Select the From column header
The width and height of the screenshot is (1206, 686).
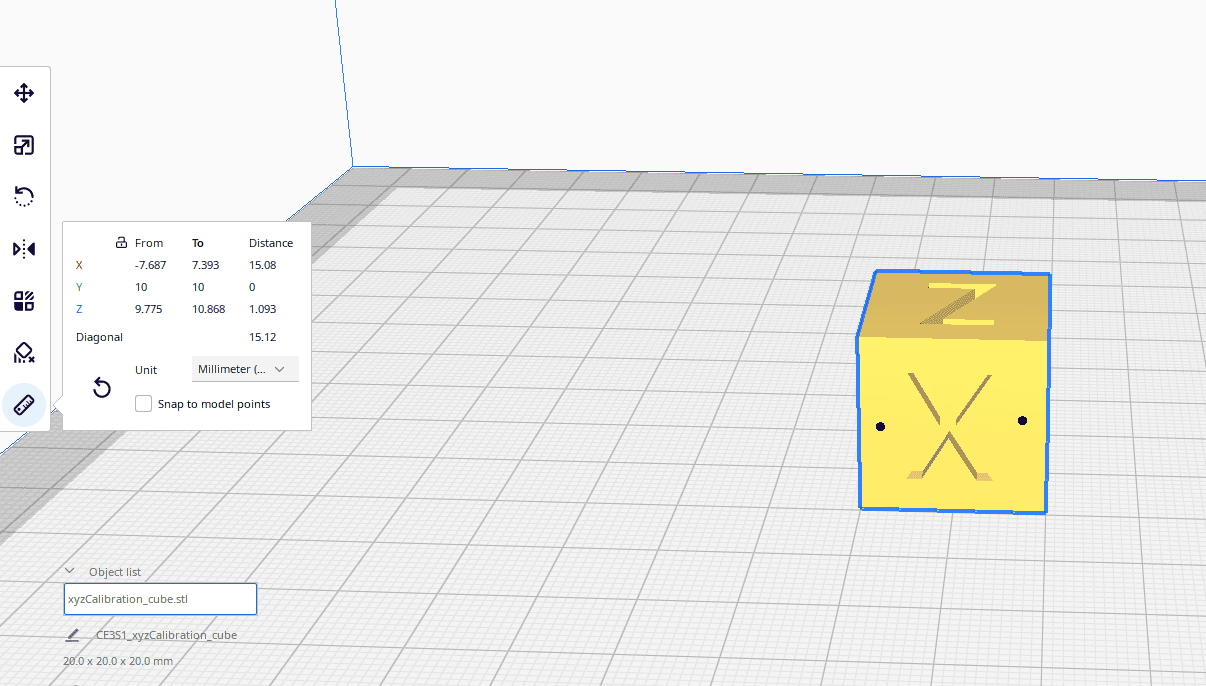(x=149, y=243)
